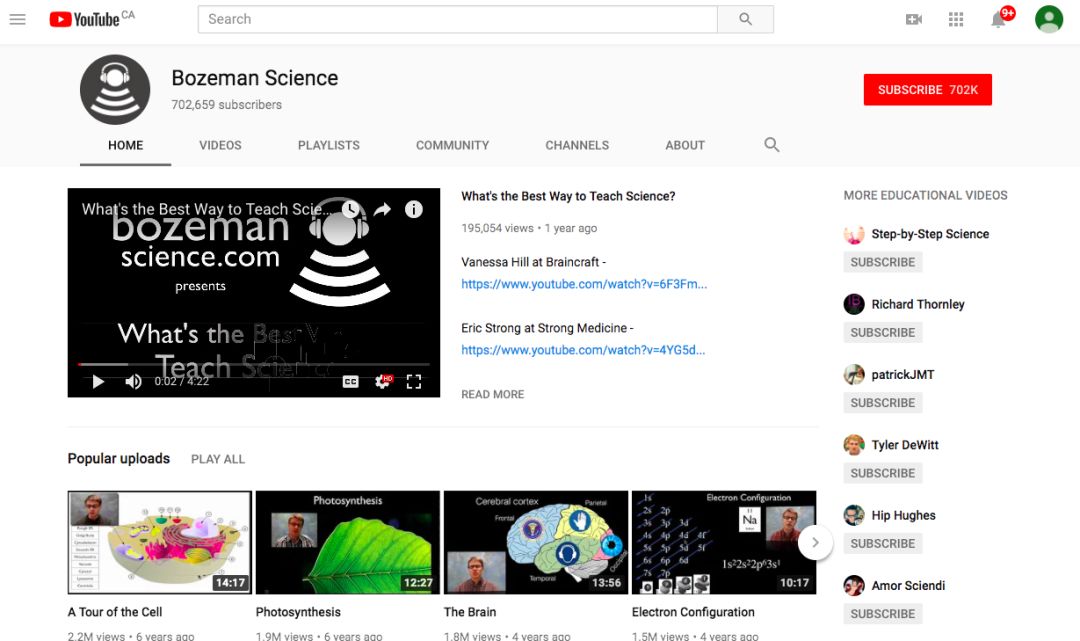Toggle closed captions CC button
Screen dimensions: 1080x641
point(351,381)
